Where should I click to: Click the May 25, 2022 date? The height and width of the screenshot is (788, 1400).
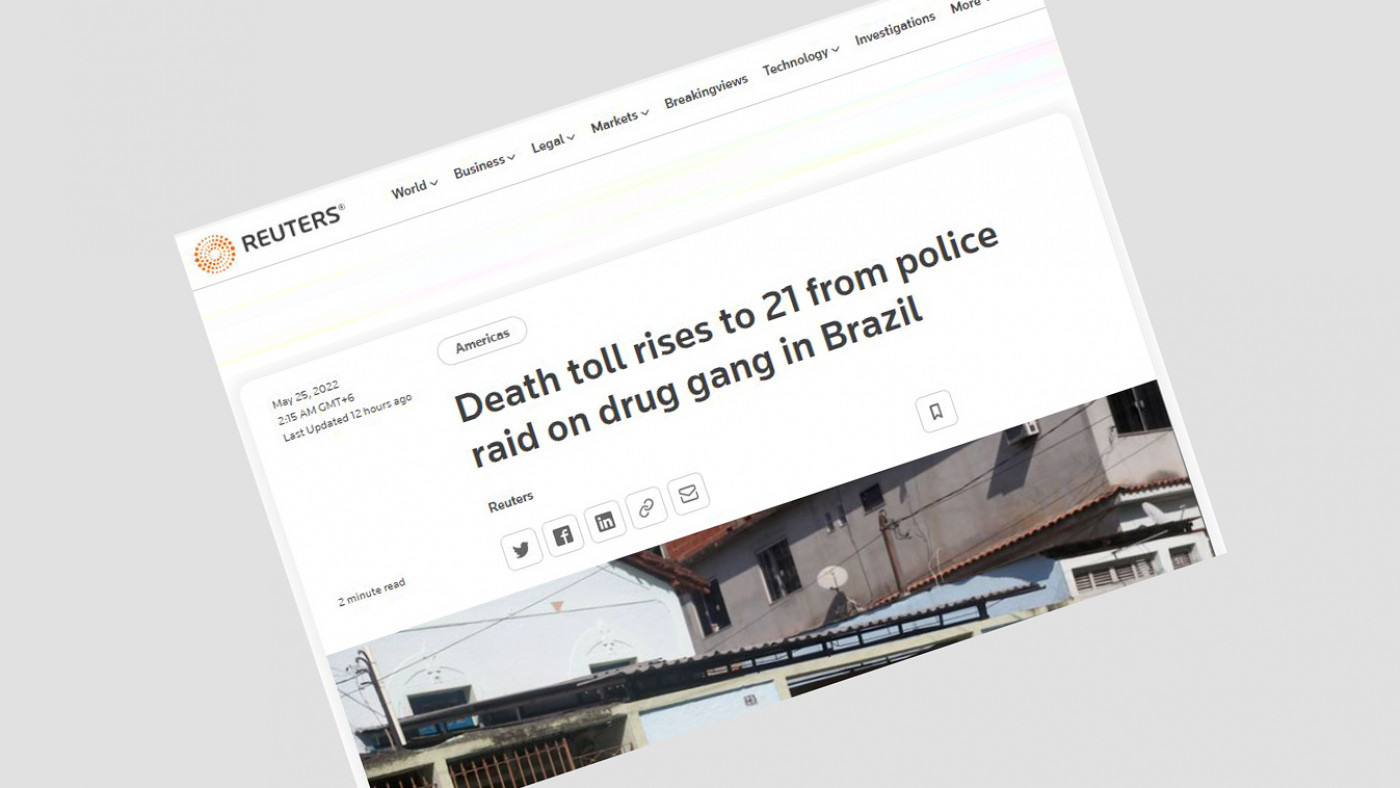pos(305,394)
